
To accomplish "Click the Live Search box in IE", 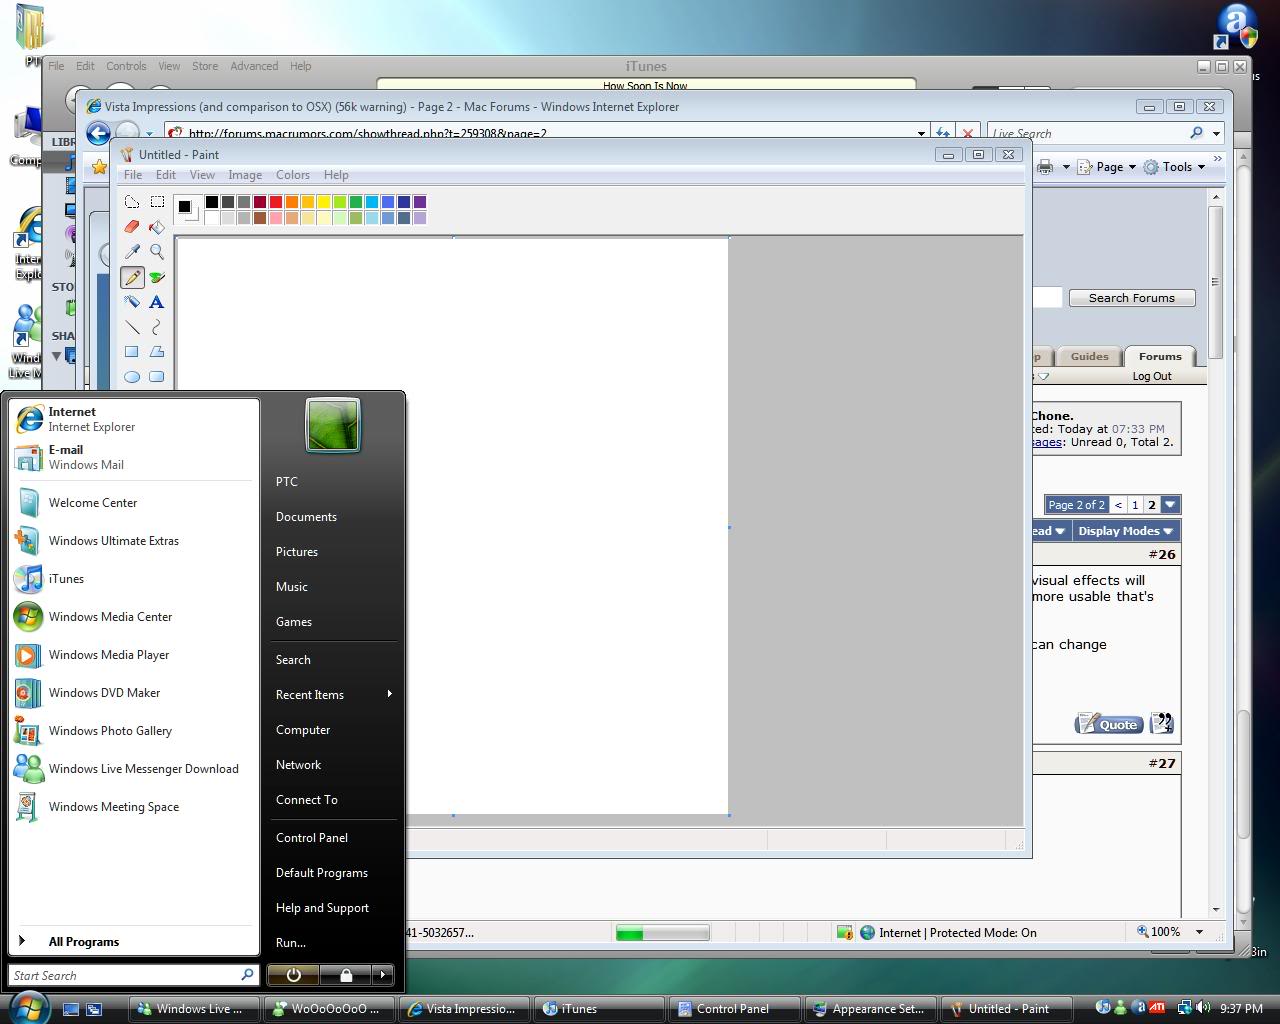I will (1088, 133).
